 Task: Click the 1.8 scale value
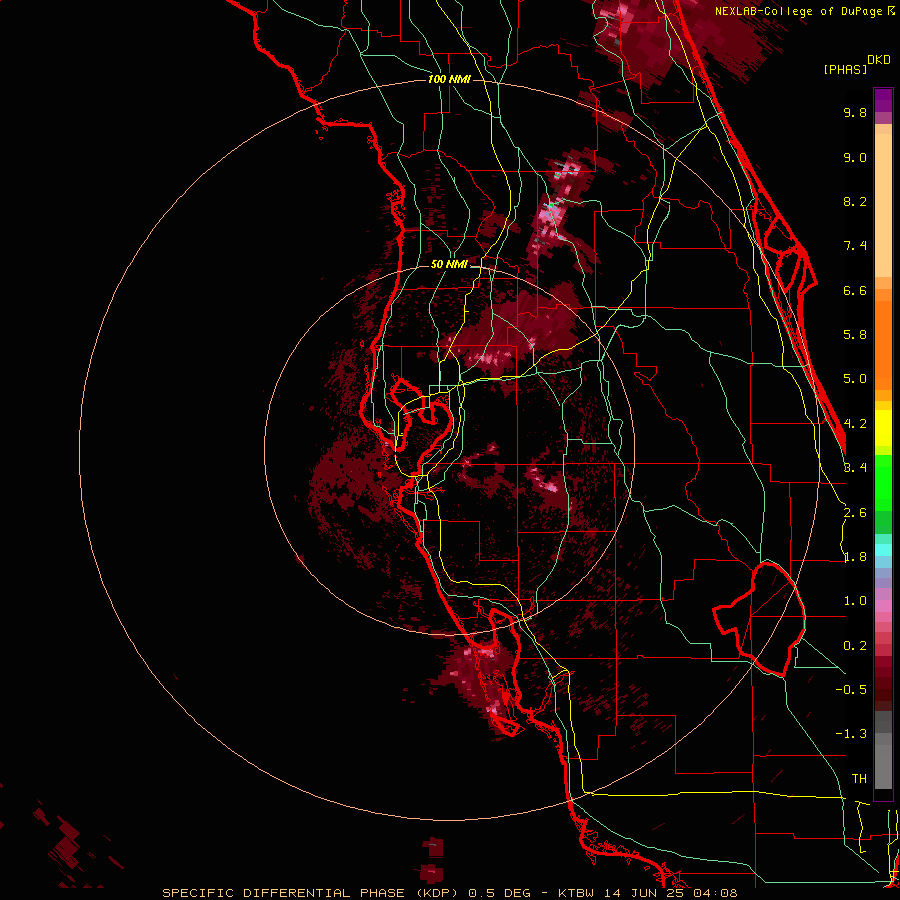point(855,557)
